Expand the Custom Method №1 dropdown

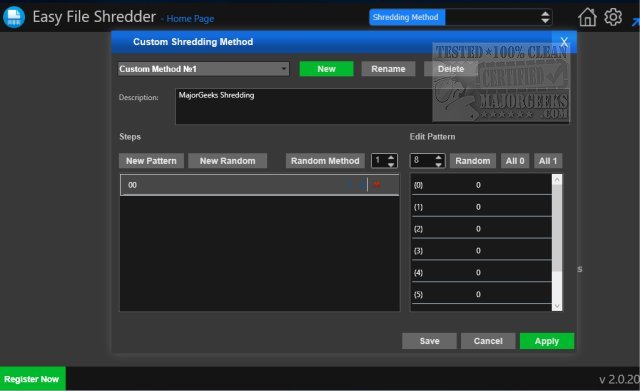[x=284, y=69]
